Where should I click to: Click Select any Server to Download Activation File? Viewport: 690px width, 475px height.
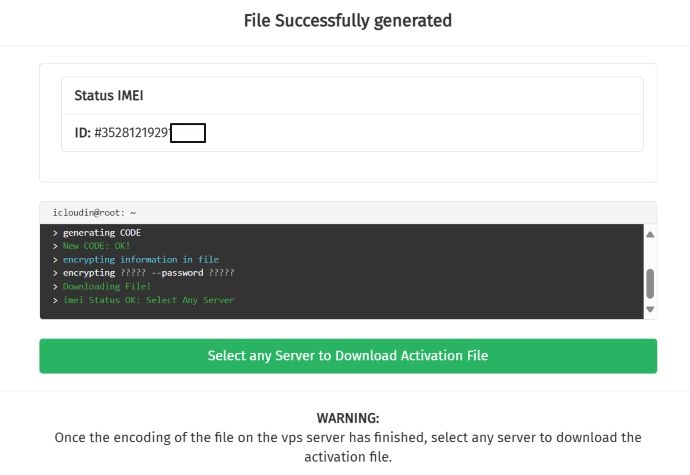coord(348,356)
